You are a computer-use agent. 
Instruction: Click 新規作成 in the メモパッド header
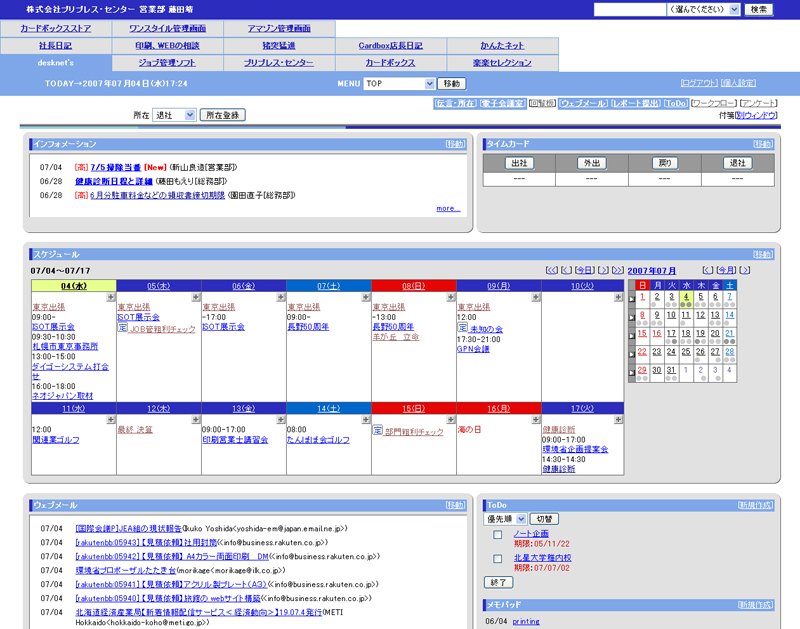pos(756,605)
